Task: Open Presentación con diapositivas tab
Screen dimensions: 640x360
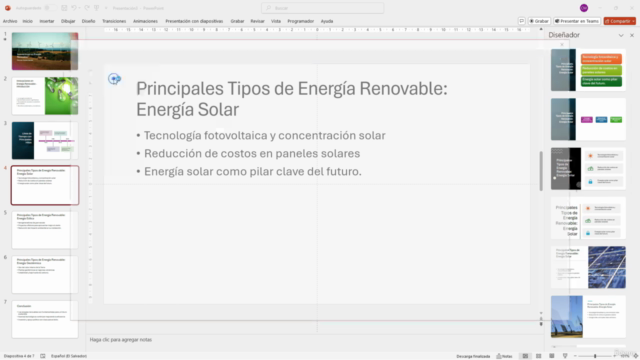Action: 194,21
